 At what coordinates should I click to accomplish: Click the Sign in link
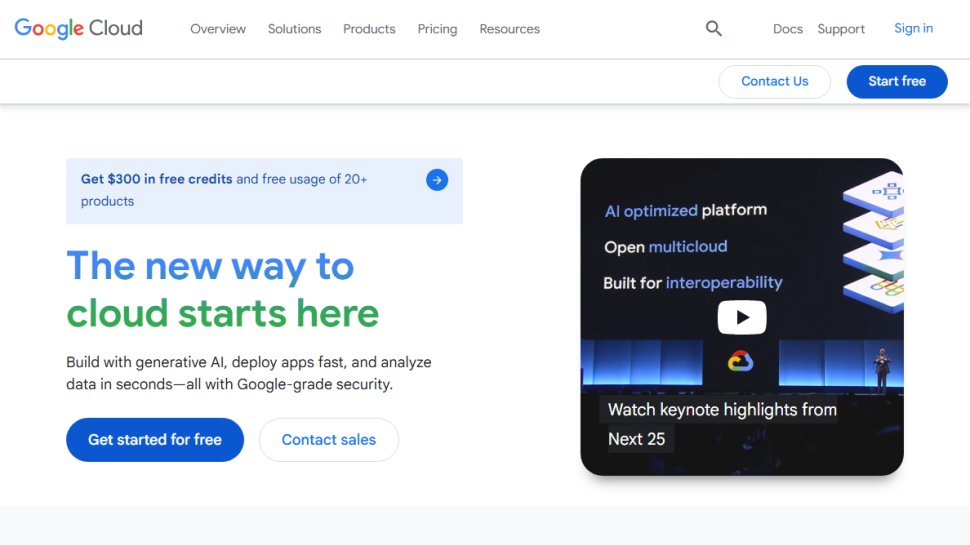coord(913,28)
